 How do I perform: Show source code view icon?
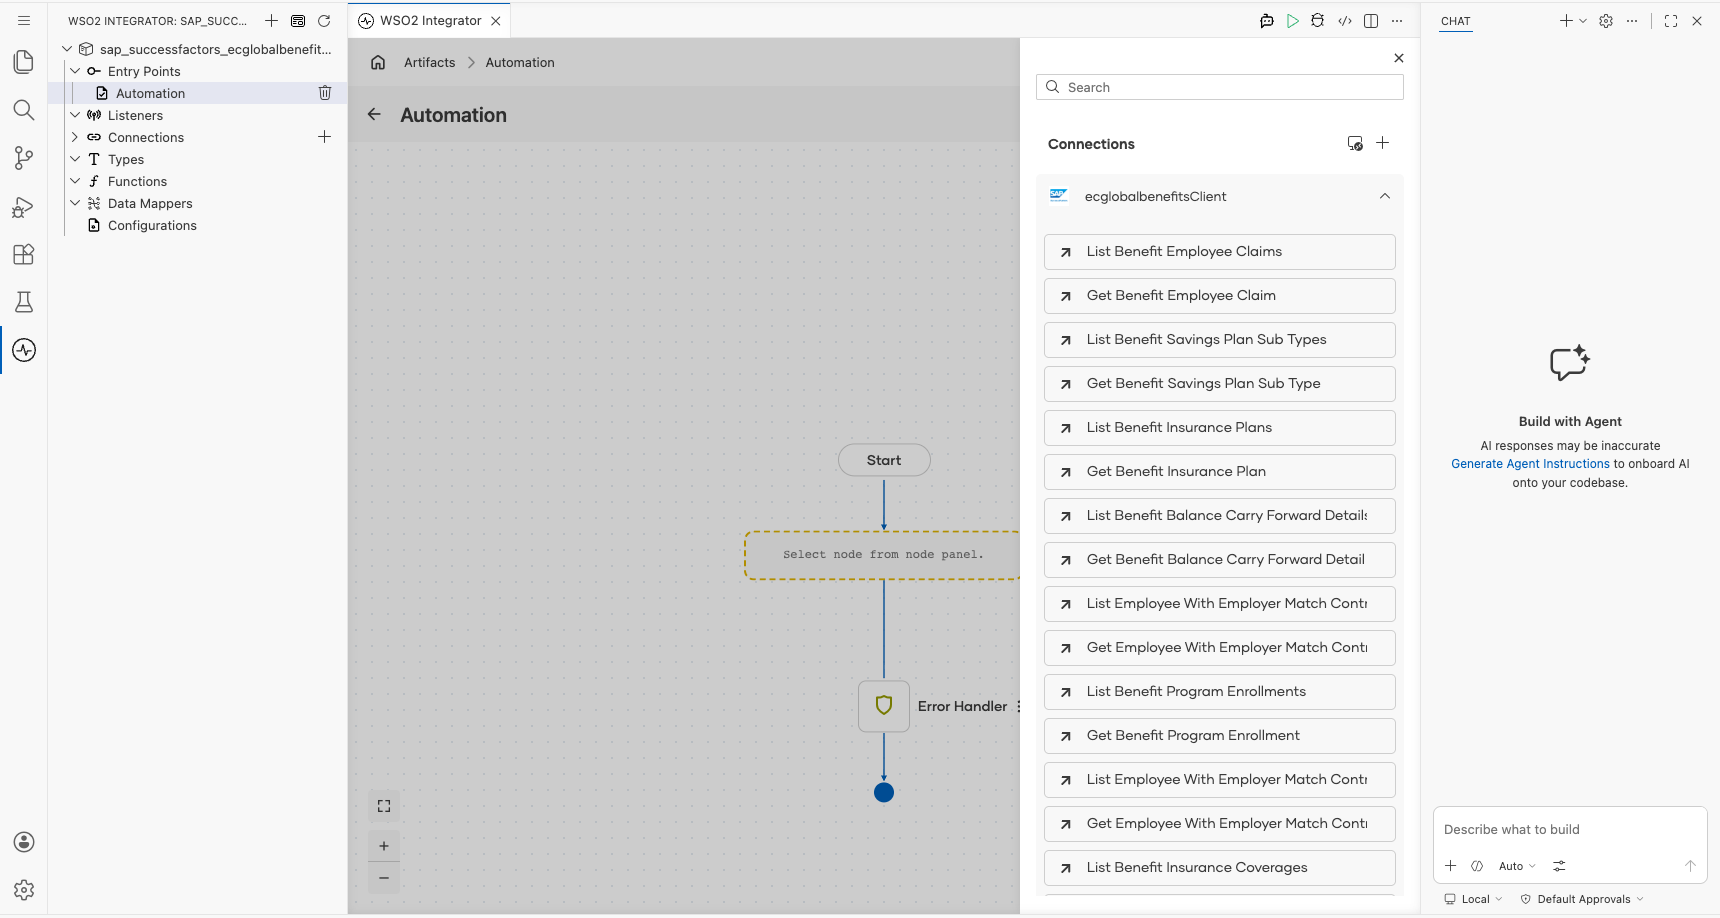coord(1345,21)
